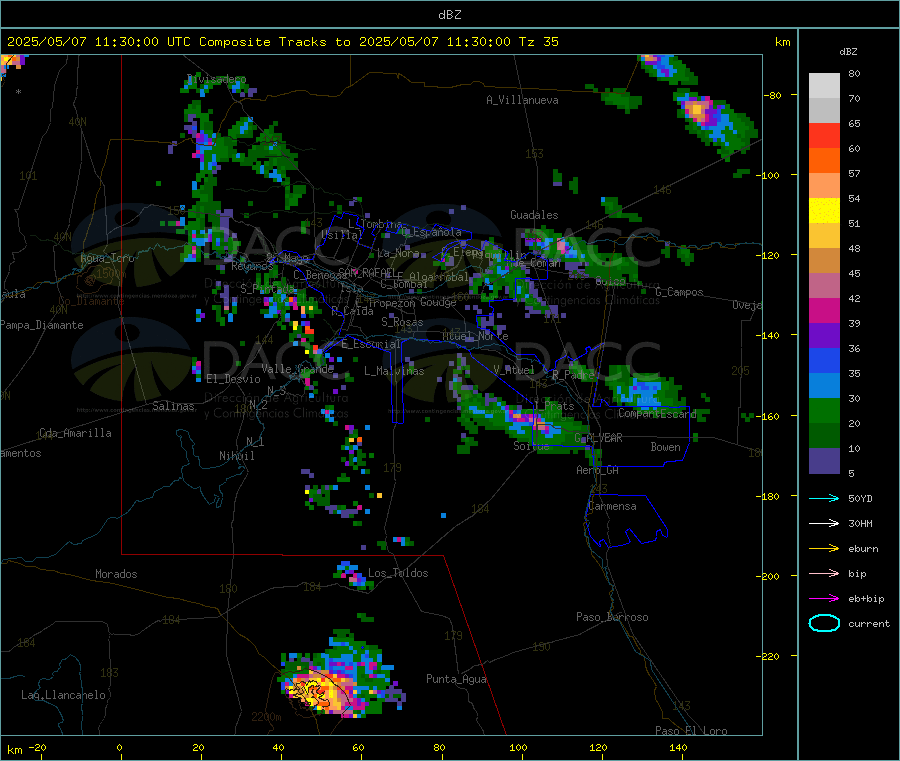Select the yellow 51 dBZ color swatch
This screenshot has height=761, width=900.
[x=824, y=211]
